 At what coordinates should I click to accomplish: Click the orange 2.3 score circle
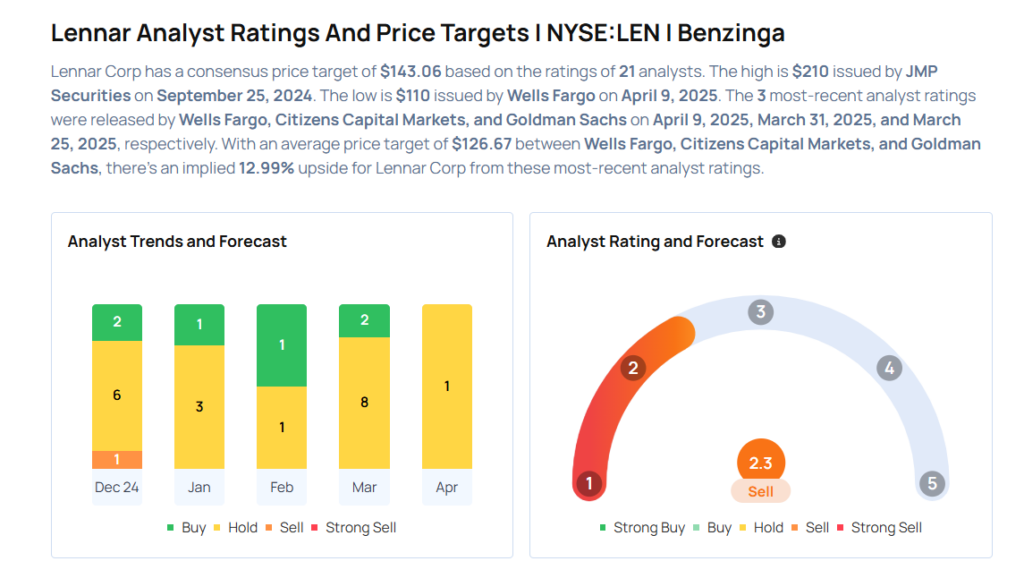pos(760,461)
